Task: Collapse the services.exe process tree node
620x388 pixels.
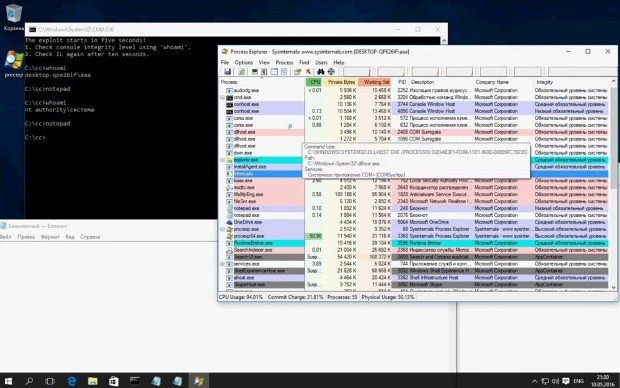Action: 223,264
